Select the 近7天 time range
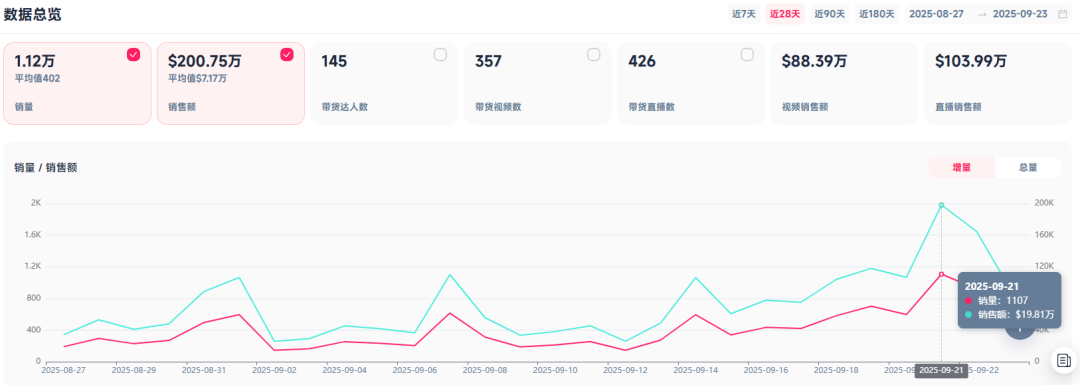The width and height of the screenshot is (1080, 385). 744,14
